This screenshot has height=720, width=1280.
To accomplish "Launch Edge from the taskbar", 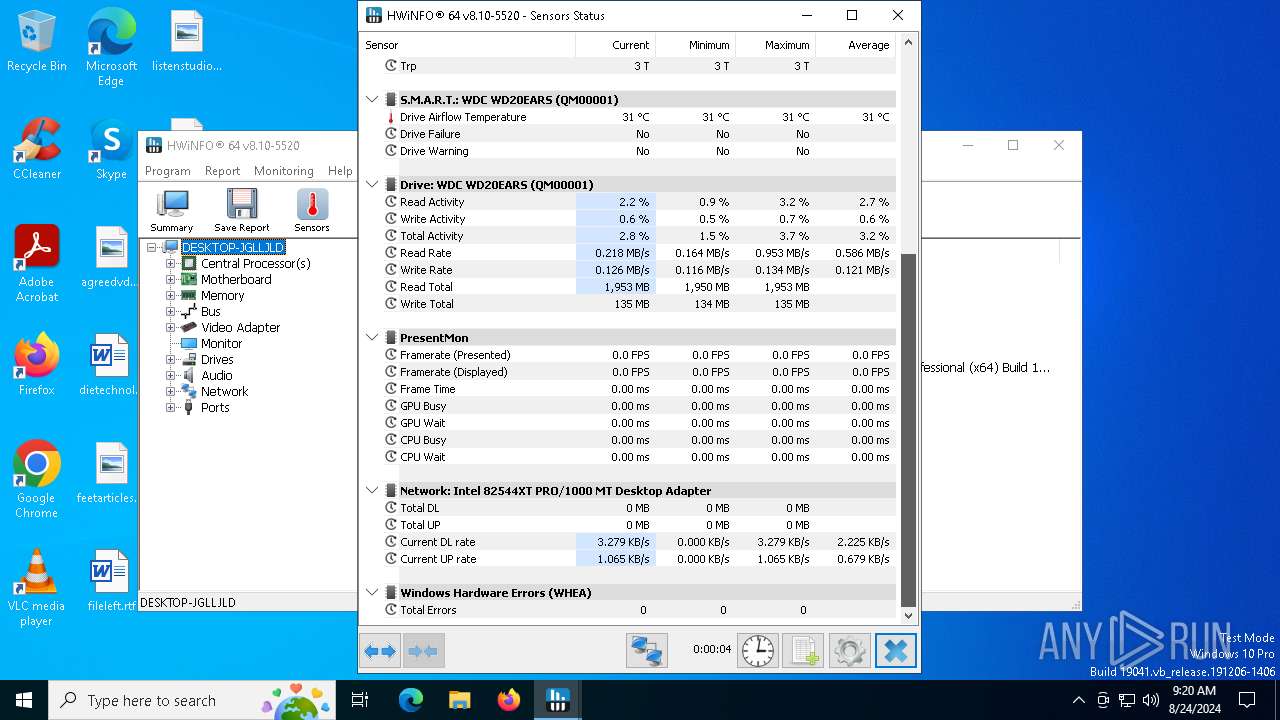I will (411, 700).
